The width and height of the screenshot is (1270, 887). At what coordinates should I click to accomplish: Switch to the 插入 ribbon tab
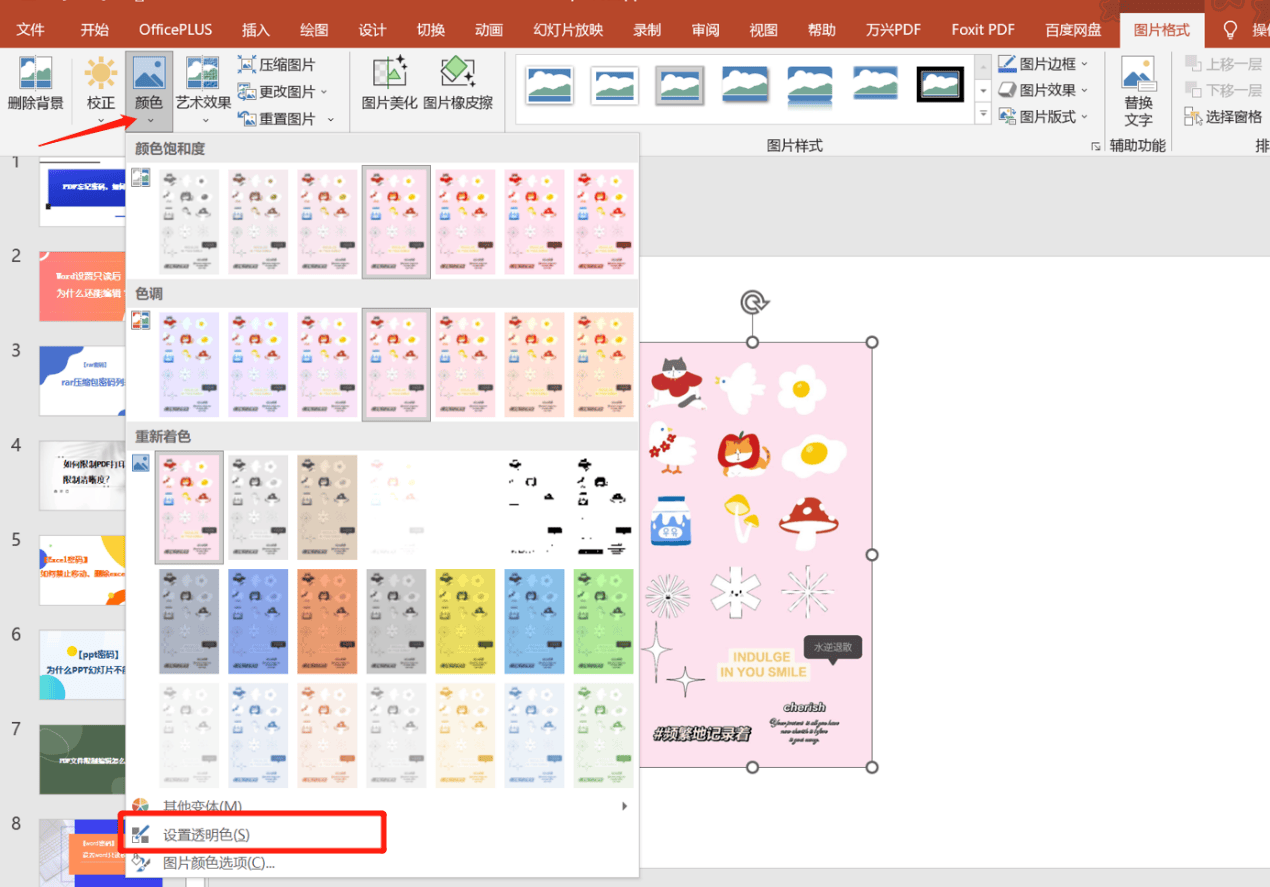pos(256,29)
